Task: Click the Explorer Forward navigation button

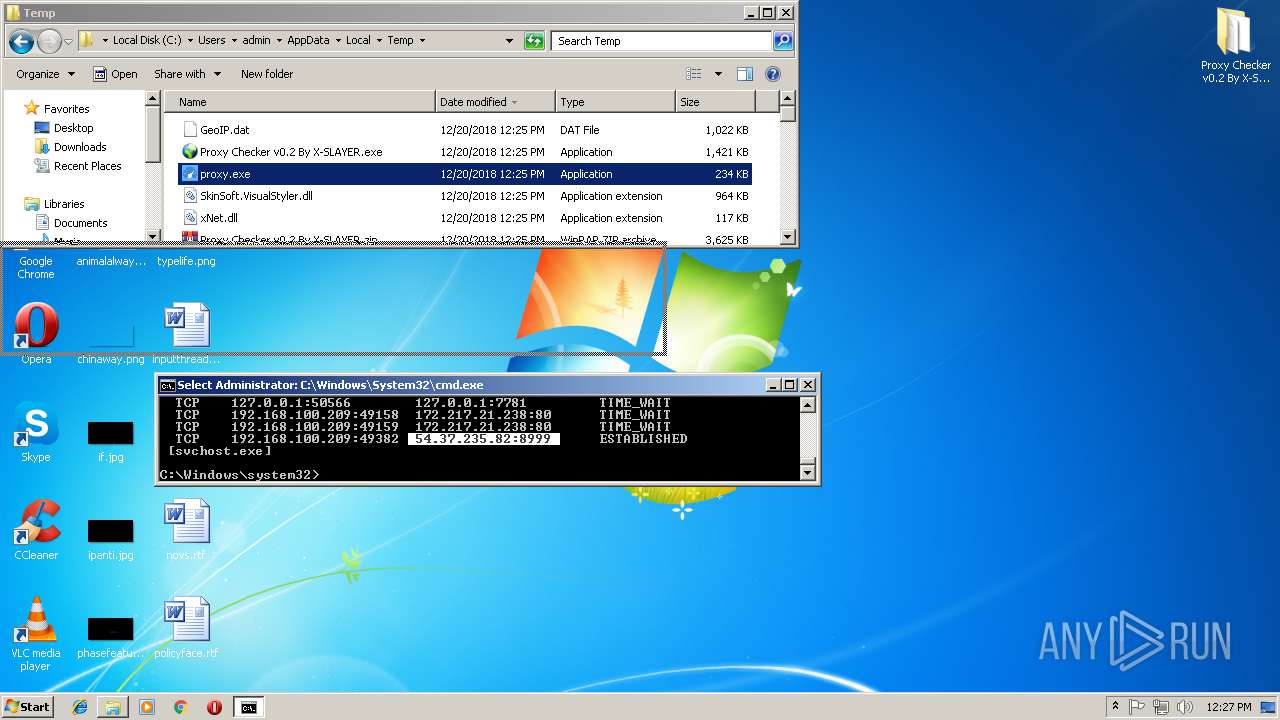Action: tap(49, 41)
